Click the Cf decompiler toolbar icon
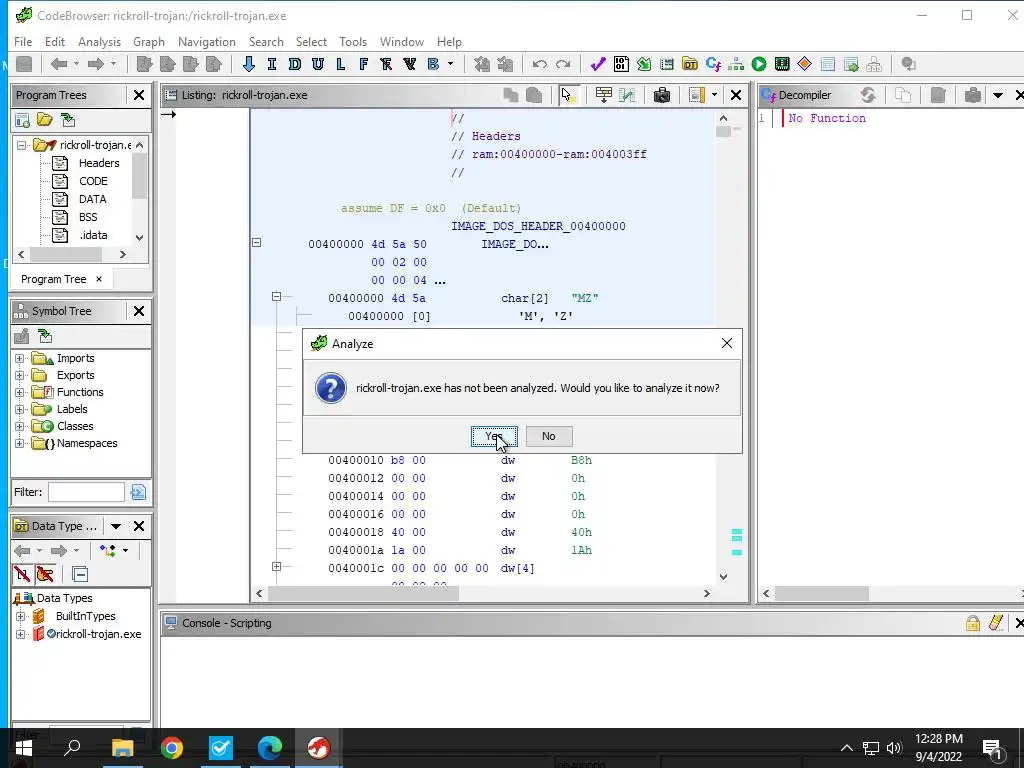This screenshot has height=768, width=1024. 713,64
